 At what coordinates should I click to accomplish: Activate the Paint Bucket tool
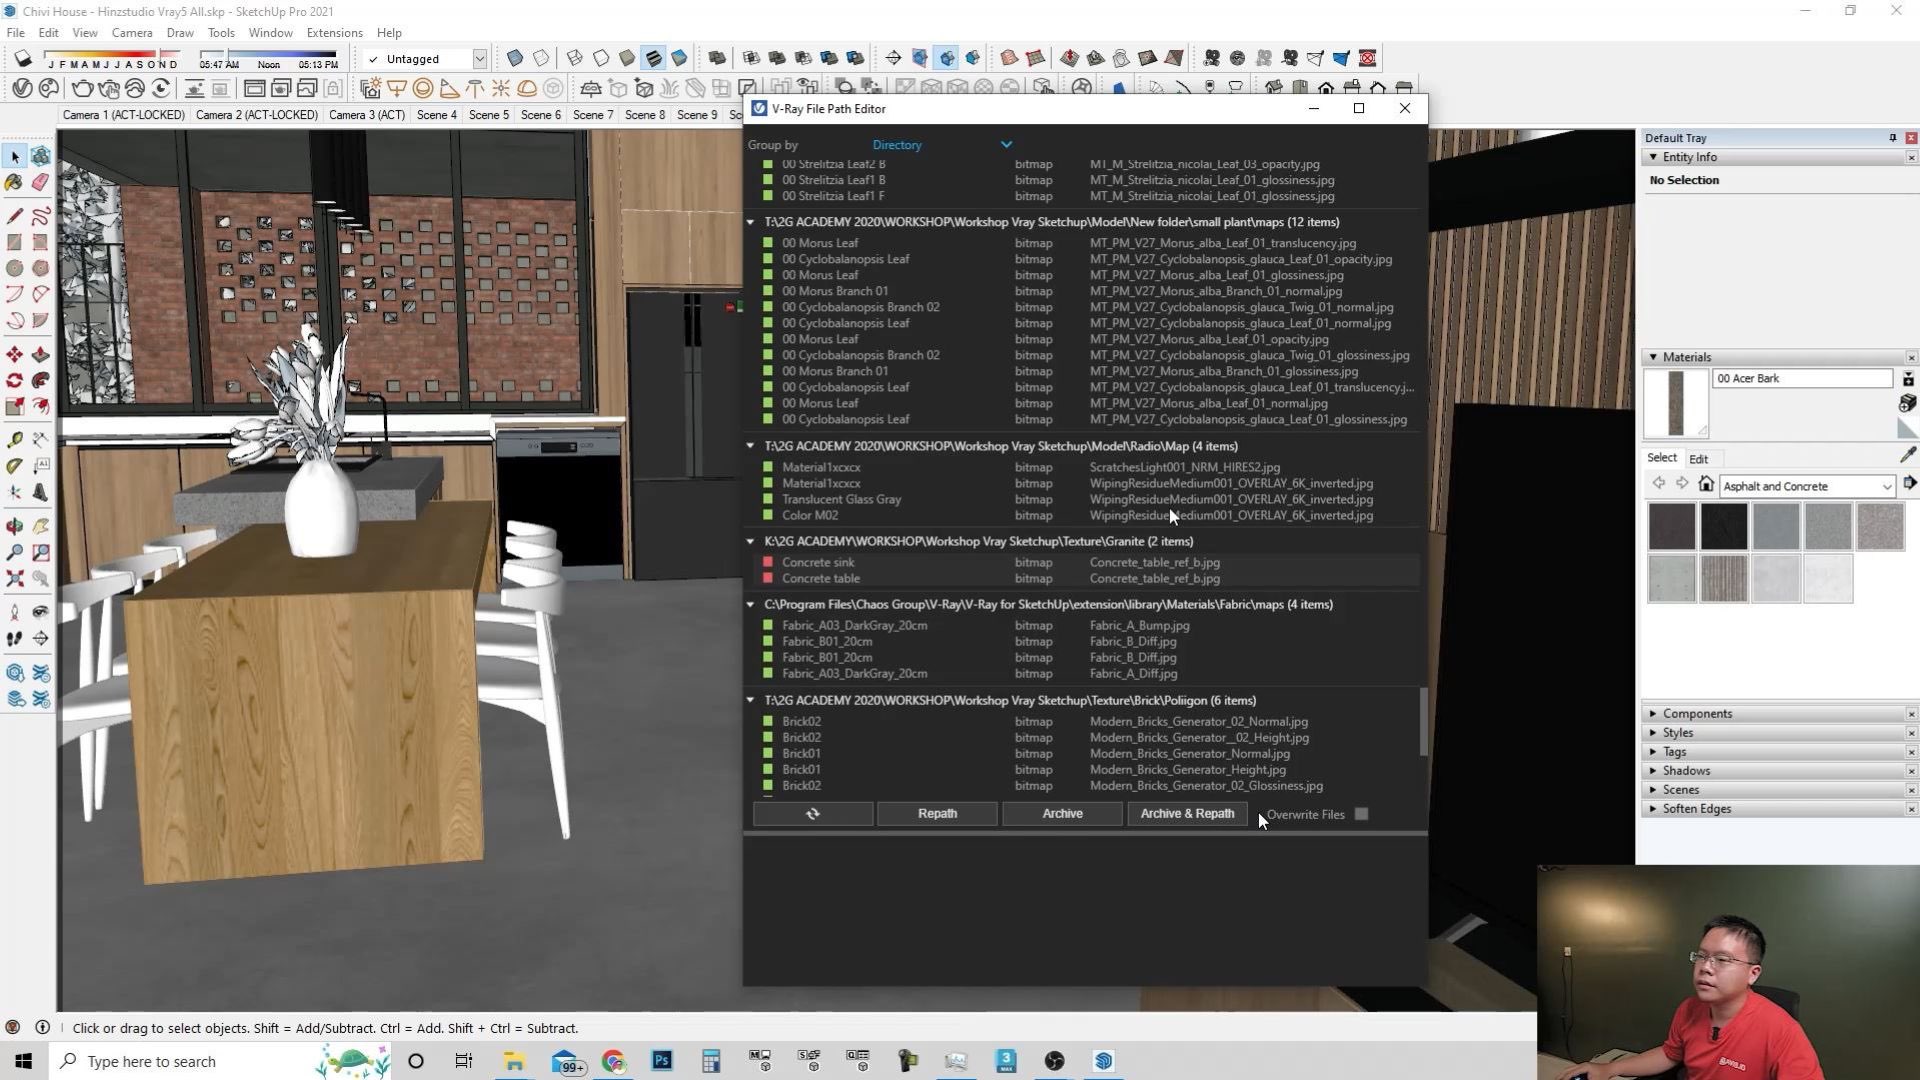15,183
